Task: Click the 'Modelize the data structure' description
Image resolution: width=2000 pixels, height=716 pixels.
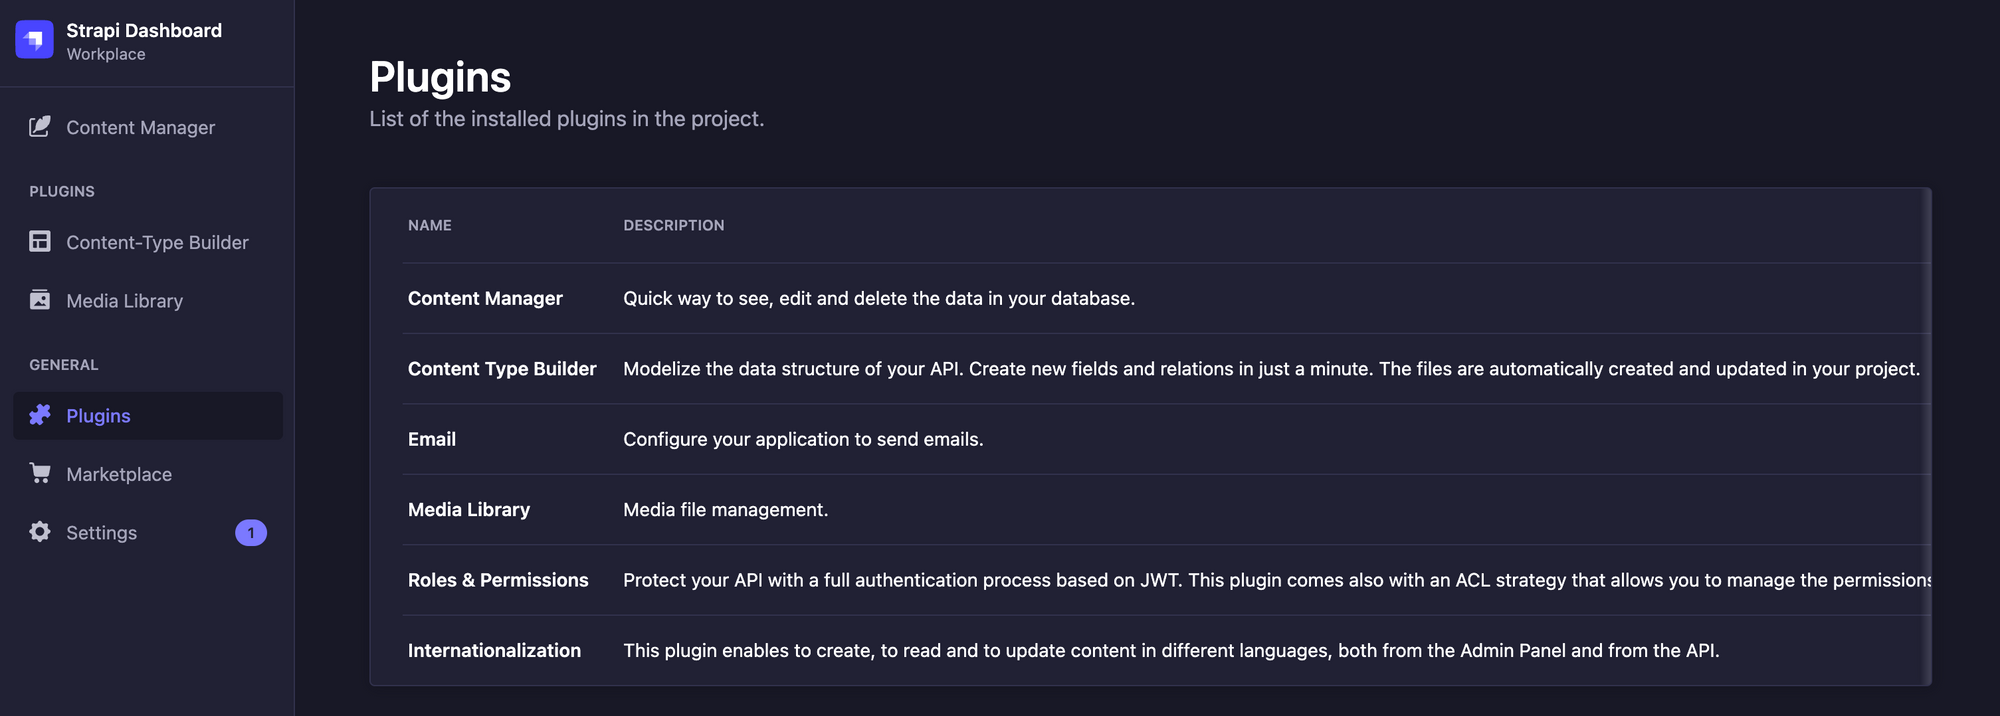Action: pyautogui.click(x=1272, y=369)
